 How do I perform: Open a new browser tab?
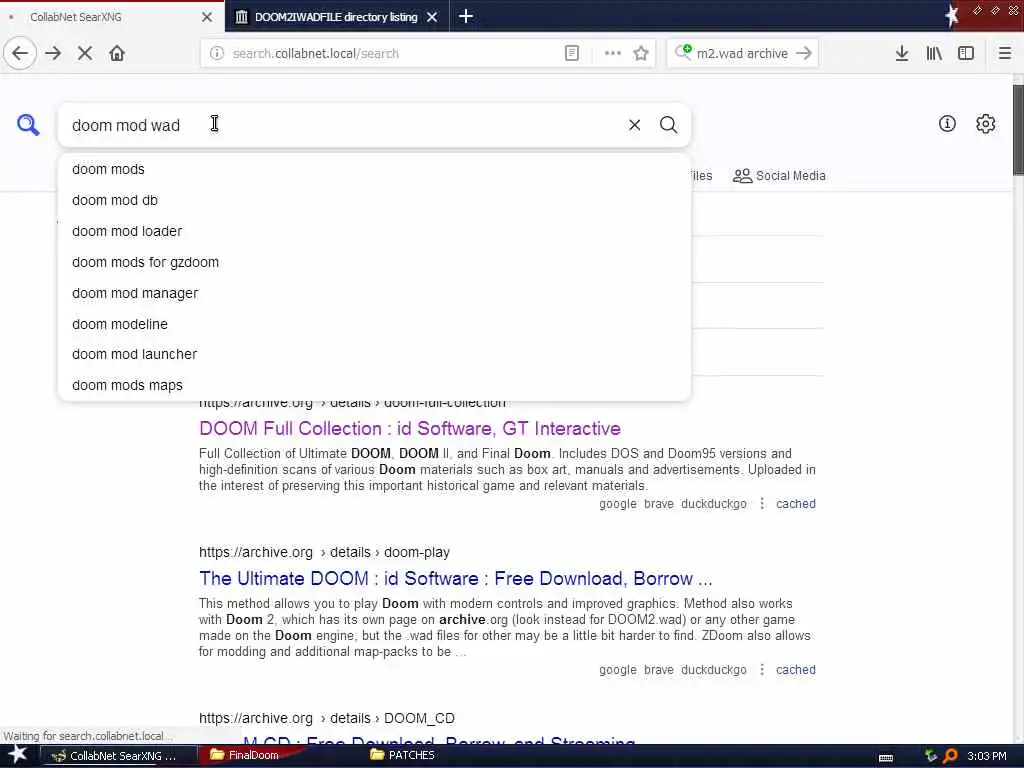pos(466,16)
